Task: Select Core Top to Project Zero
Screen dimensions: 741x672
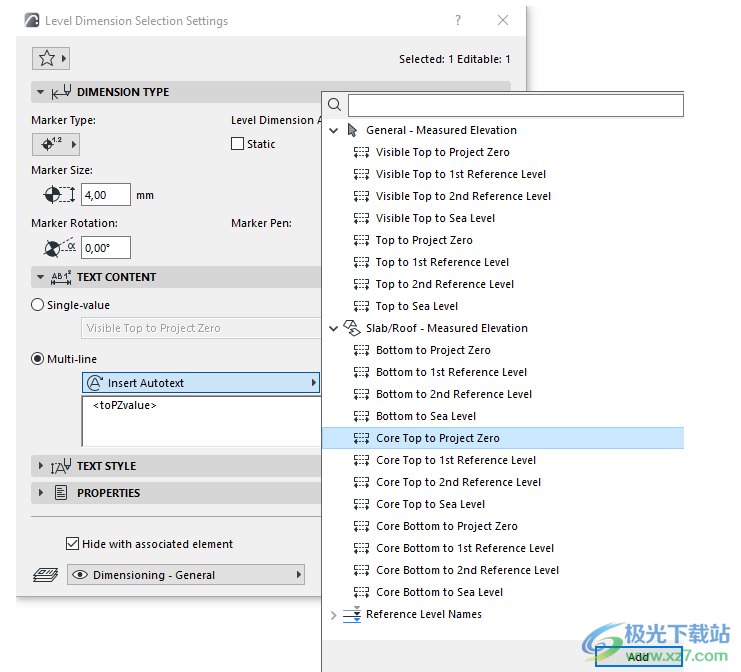Action: [x=437, y=438]
